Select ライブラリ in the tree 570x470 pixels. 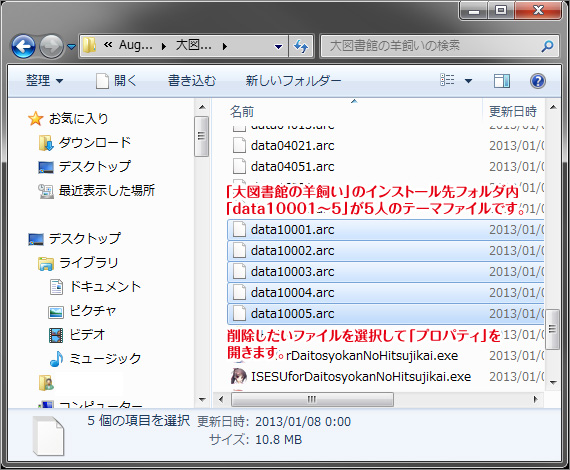(88, 262)
